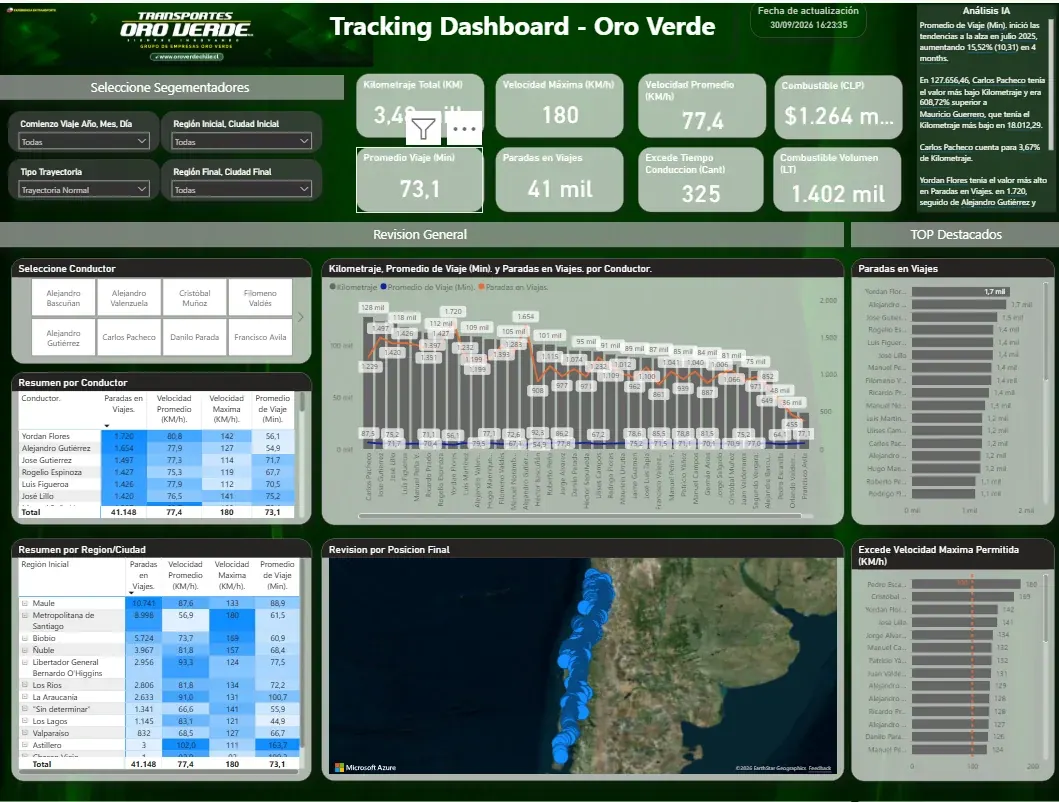The image size is (1059, 802).
Task: Click the Combustible (CLP) card
Action: (x=838, y=106)
